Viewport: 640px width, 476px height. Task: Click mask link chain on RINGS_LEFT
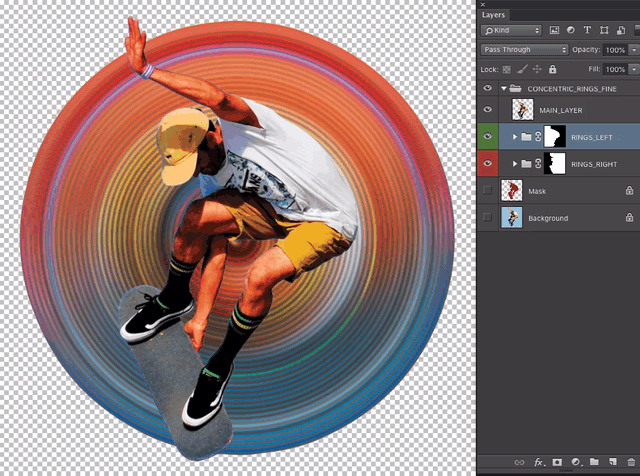(x=538, y=137)
